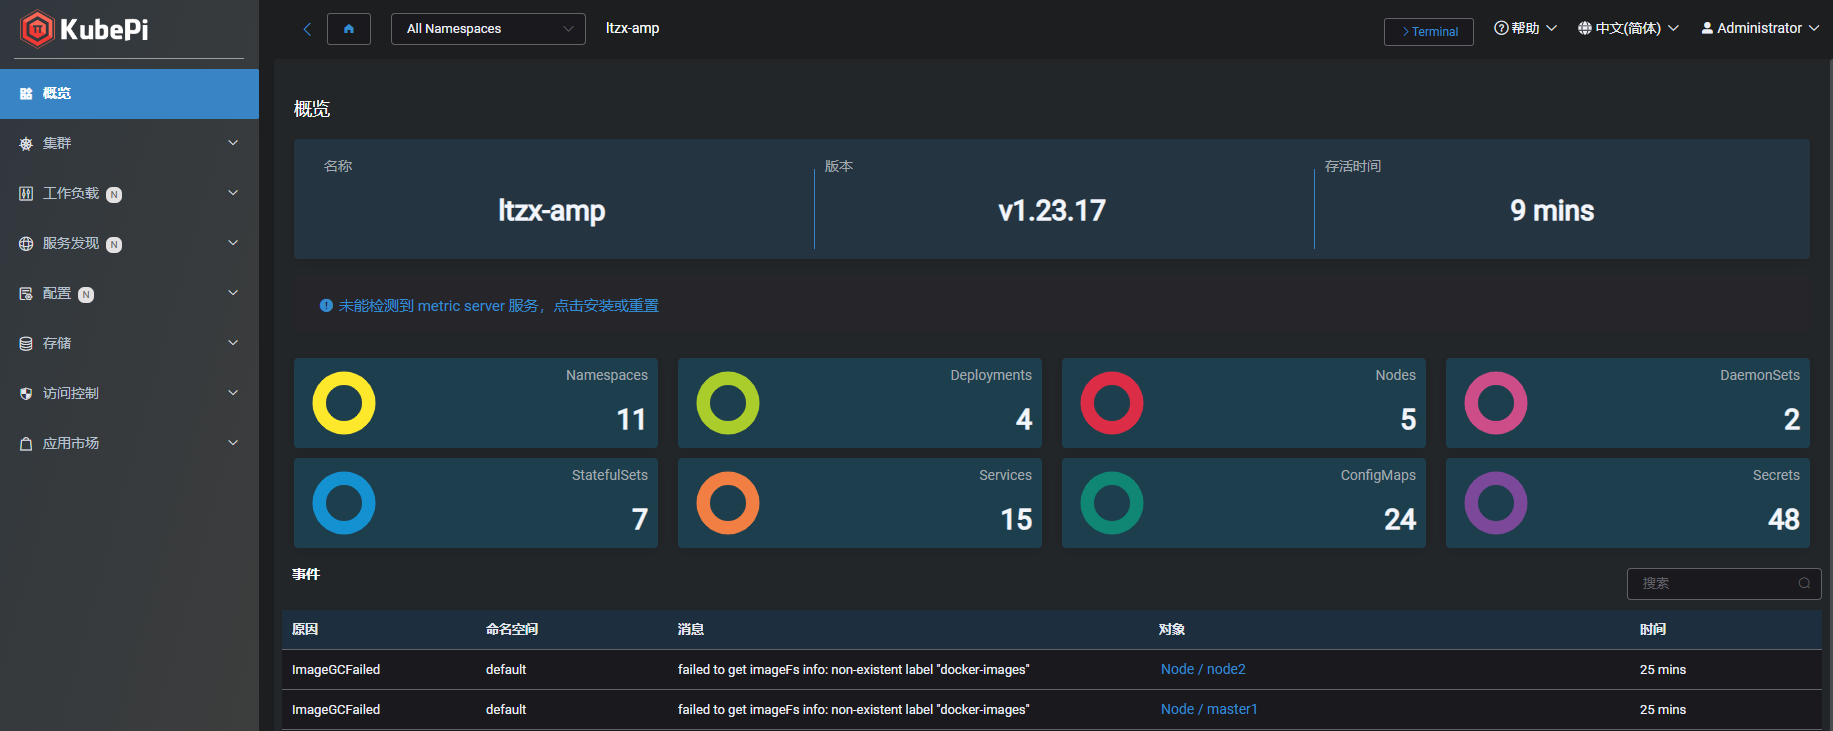Viewport: 1833px width, 731px height.
Task: Click the N badge next to 配置
Action: 86,295
